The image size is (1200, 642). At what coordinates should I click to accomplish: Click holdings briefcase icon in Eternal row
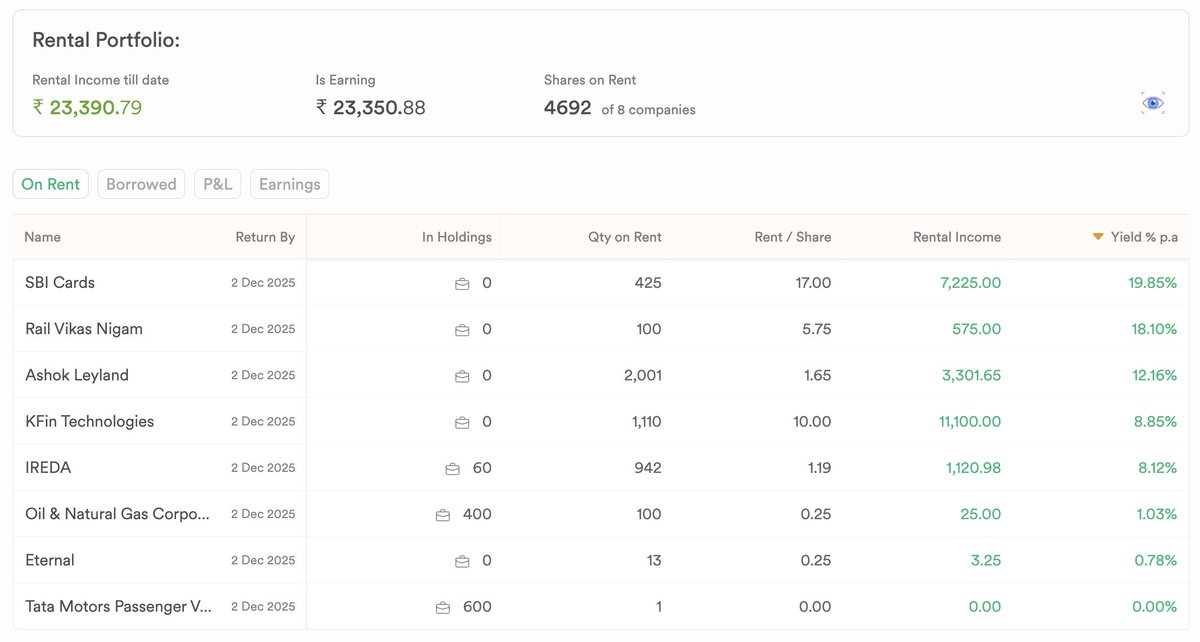tap(462, 561)
